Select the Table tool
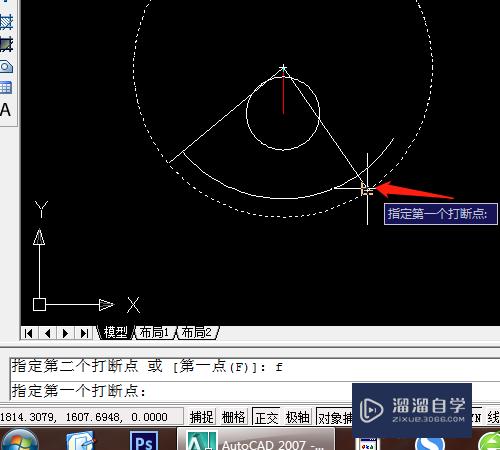500x450 pixels. (x=6, y=88)
